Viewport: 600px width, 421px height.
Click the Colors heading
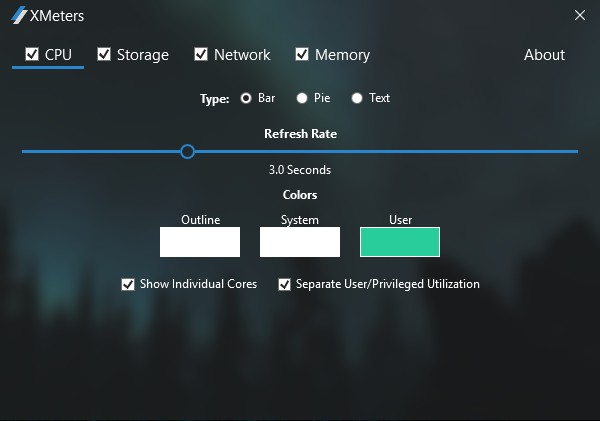[300, 195]
